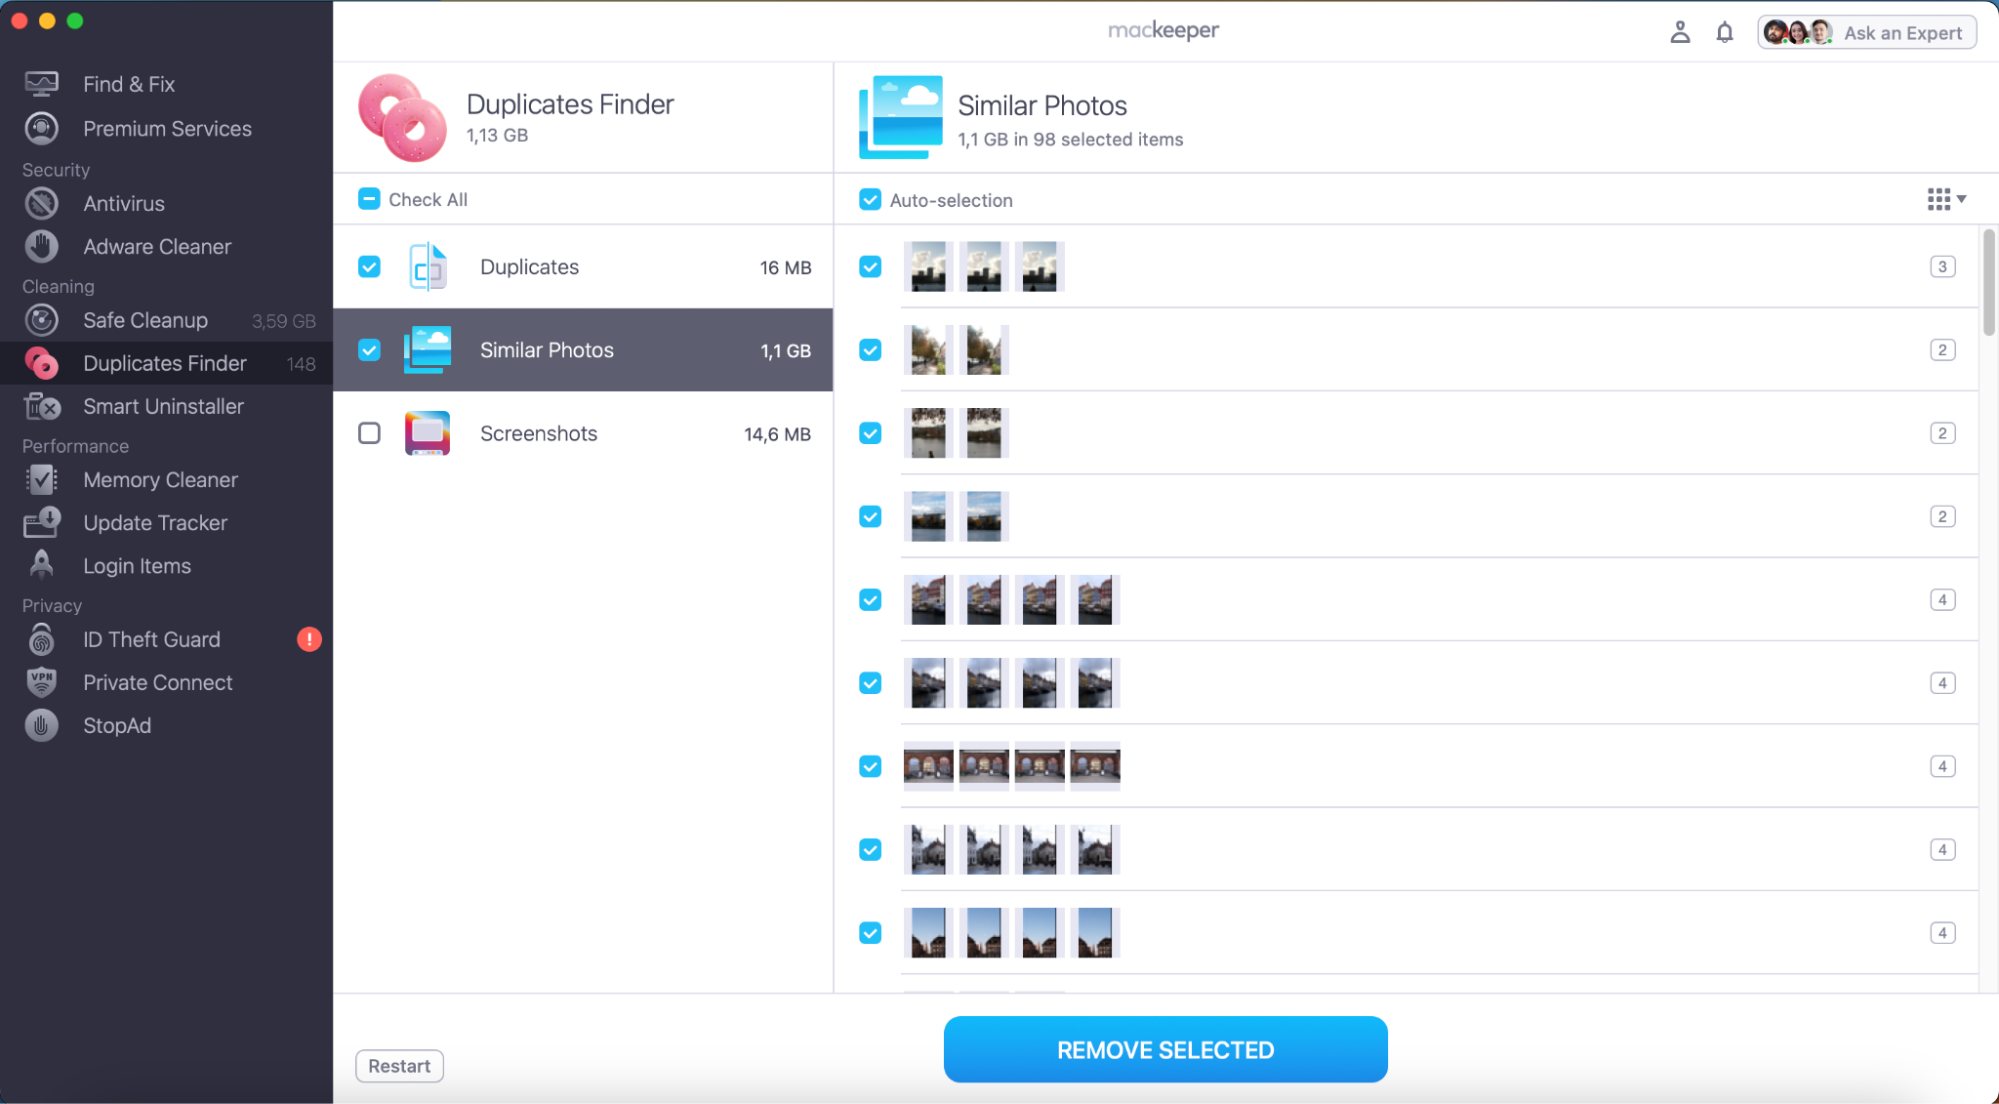1999x1104 pixels.
Task: Open Update Tracker icon
Action: click(41, 523)
